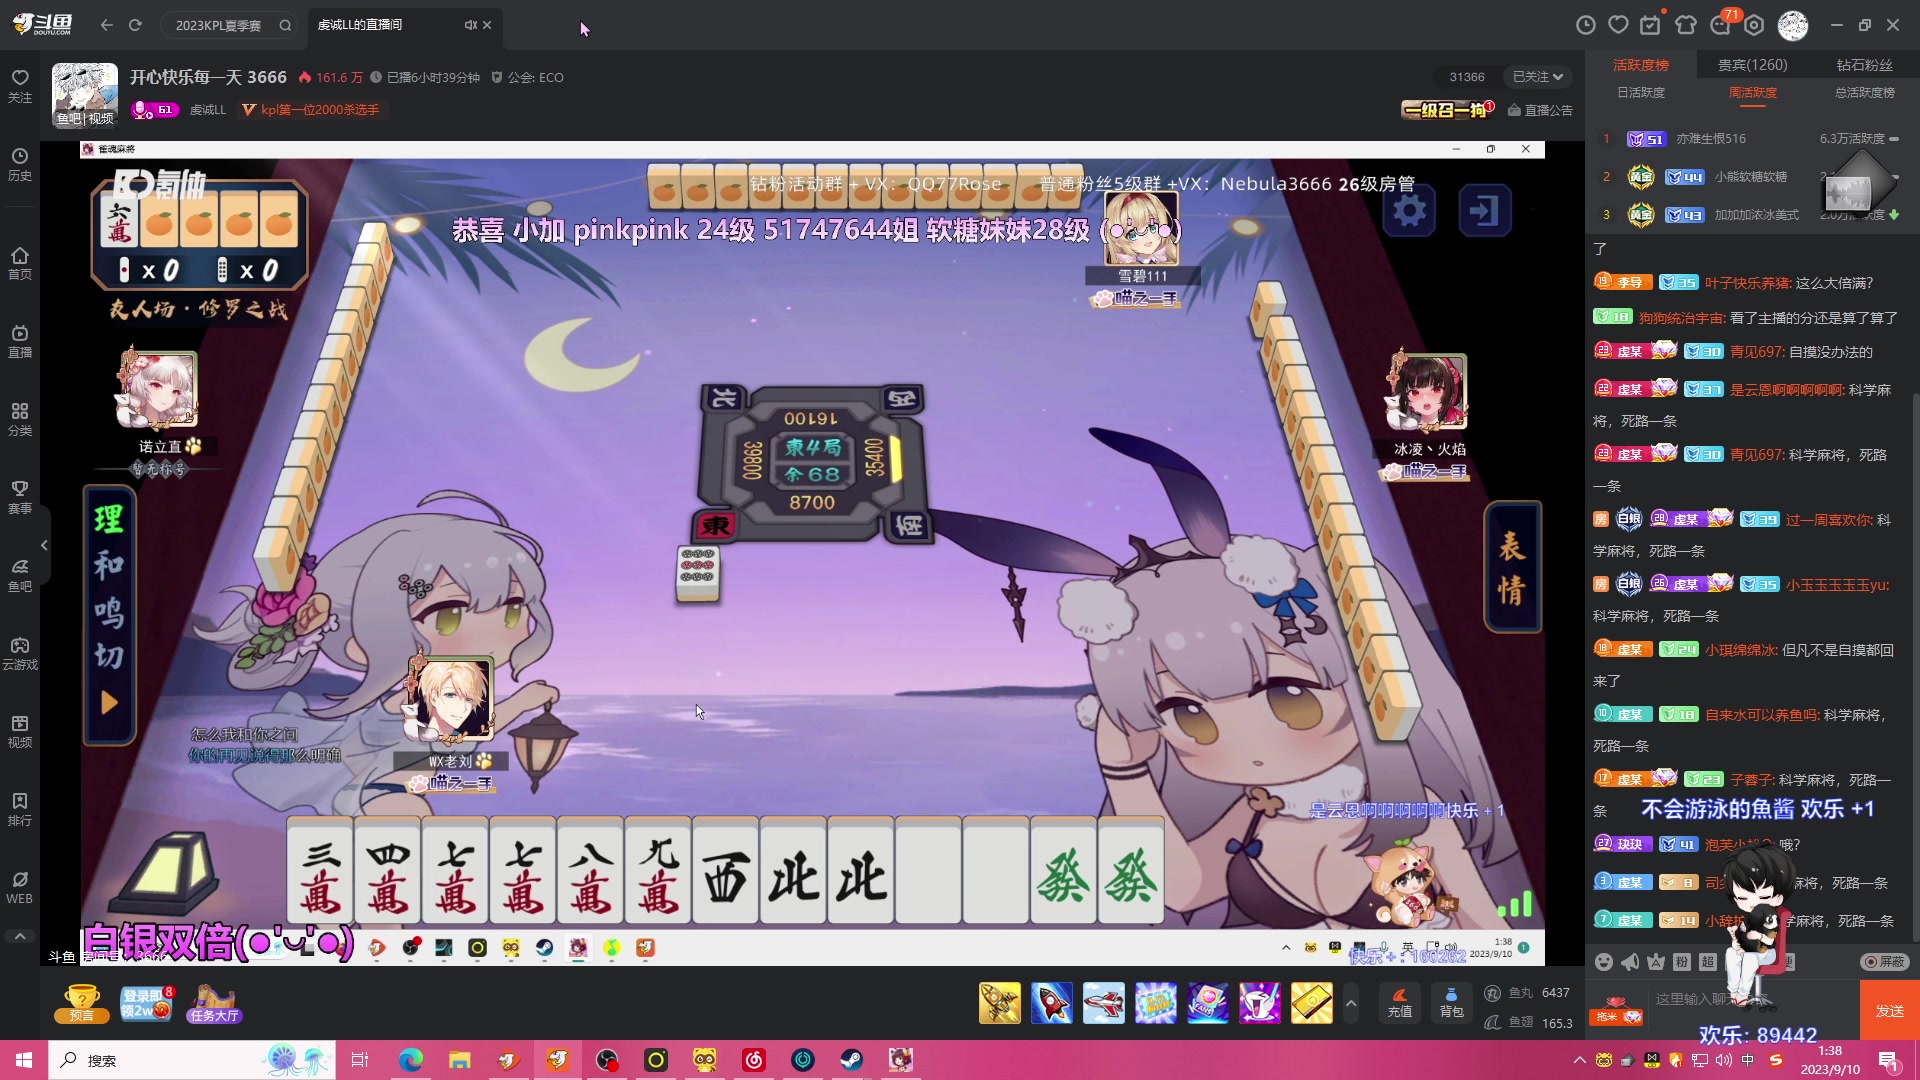Image resolution: width=1920 pixels, height=1080 pixels.
Task: Open Categories (分类) in sidebar
Action: point(20,420)
